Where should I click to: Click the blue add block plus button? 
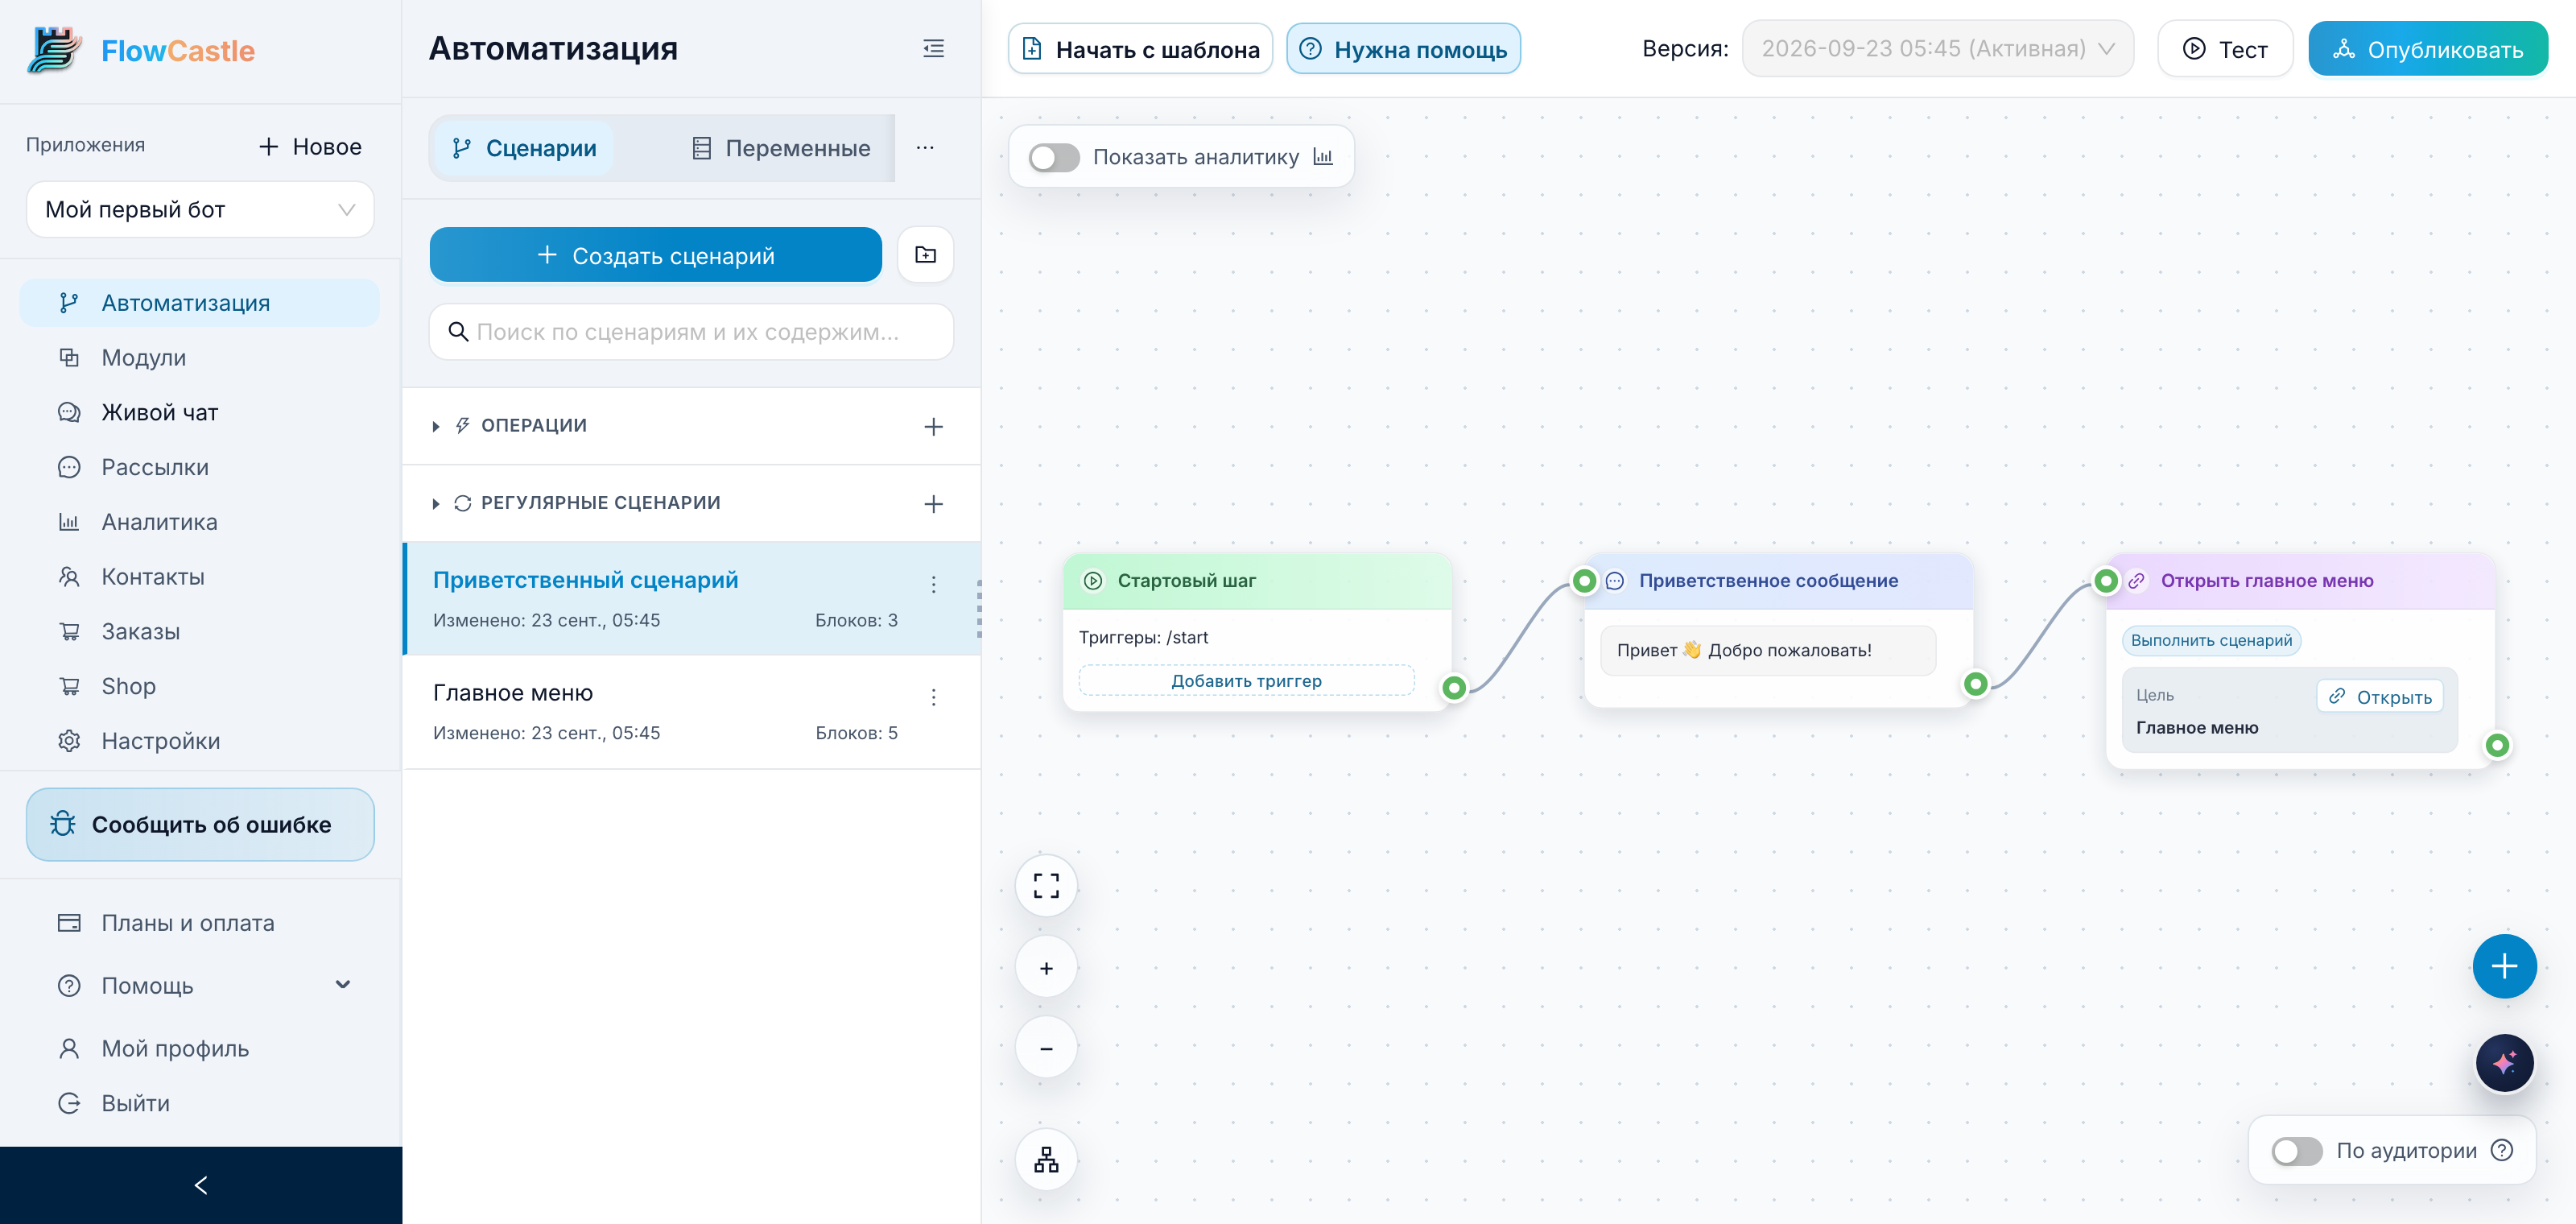[x=2503, y=966]
